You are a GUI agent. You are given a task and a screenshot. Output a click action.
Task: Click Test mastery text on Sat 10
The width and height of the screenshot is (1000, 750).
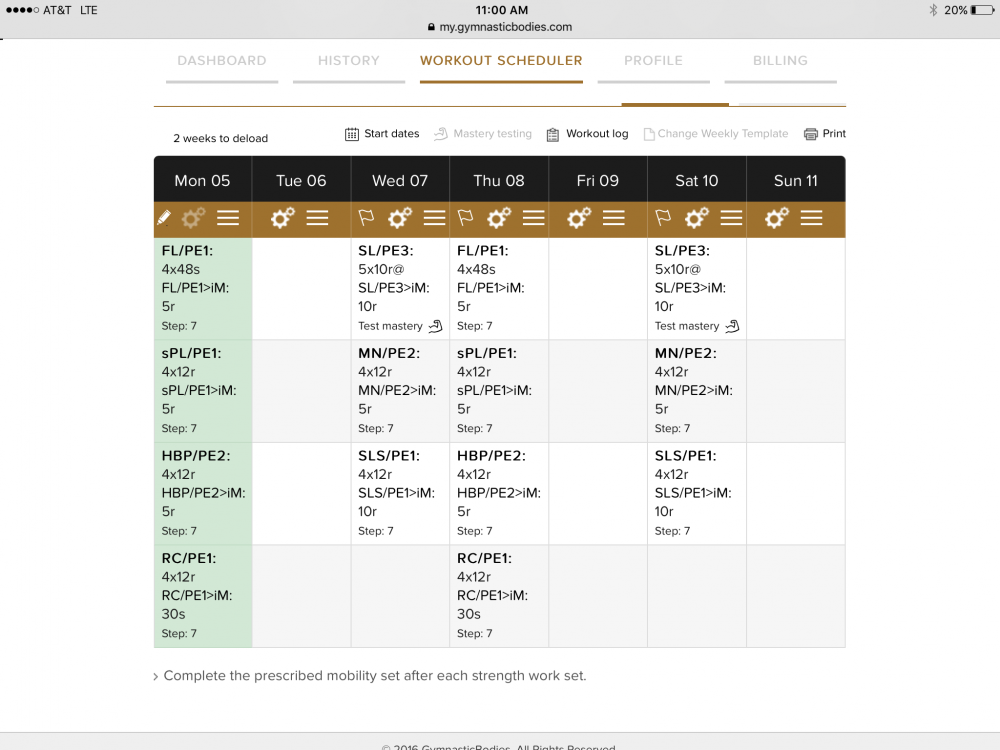tap(687, 326)
